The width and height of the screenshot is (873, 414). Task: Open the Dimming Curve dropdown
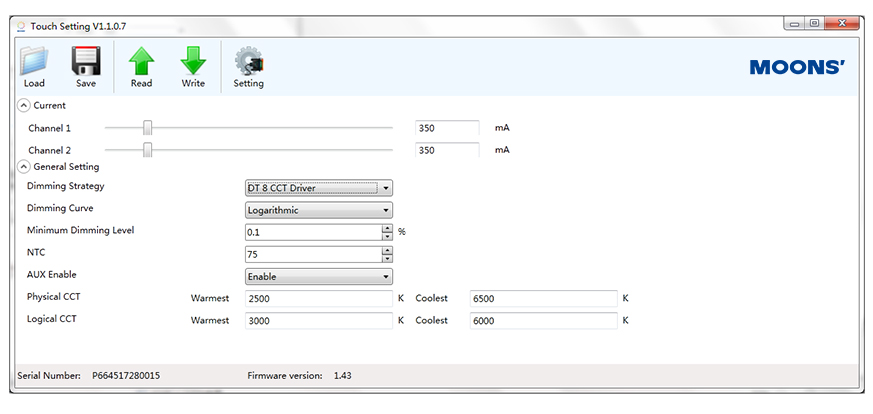(319, 210)
